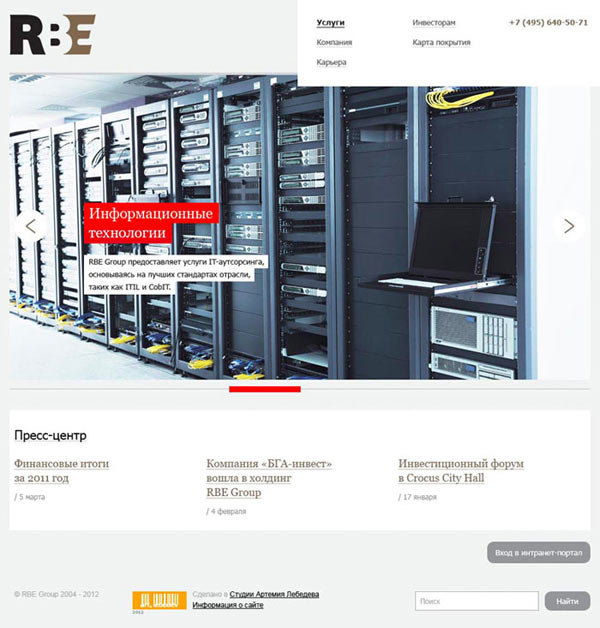Open Информация о сайте link

(228, 605)
